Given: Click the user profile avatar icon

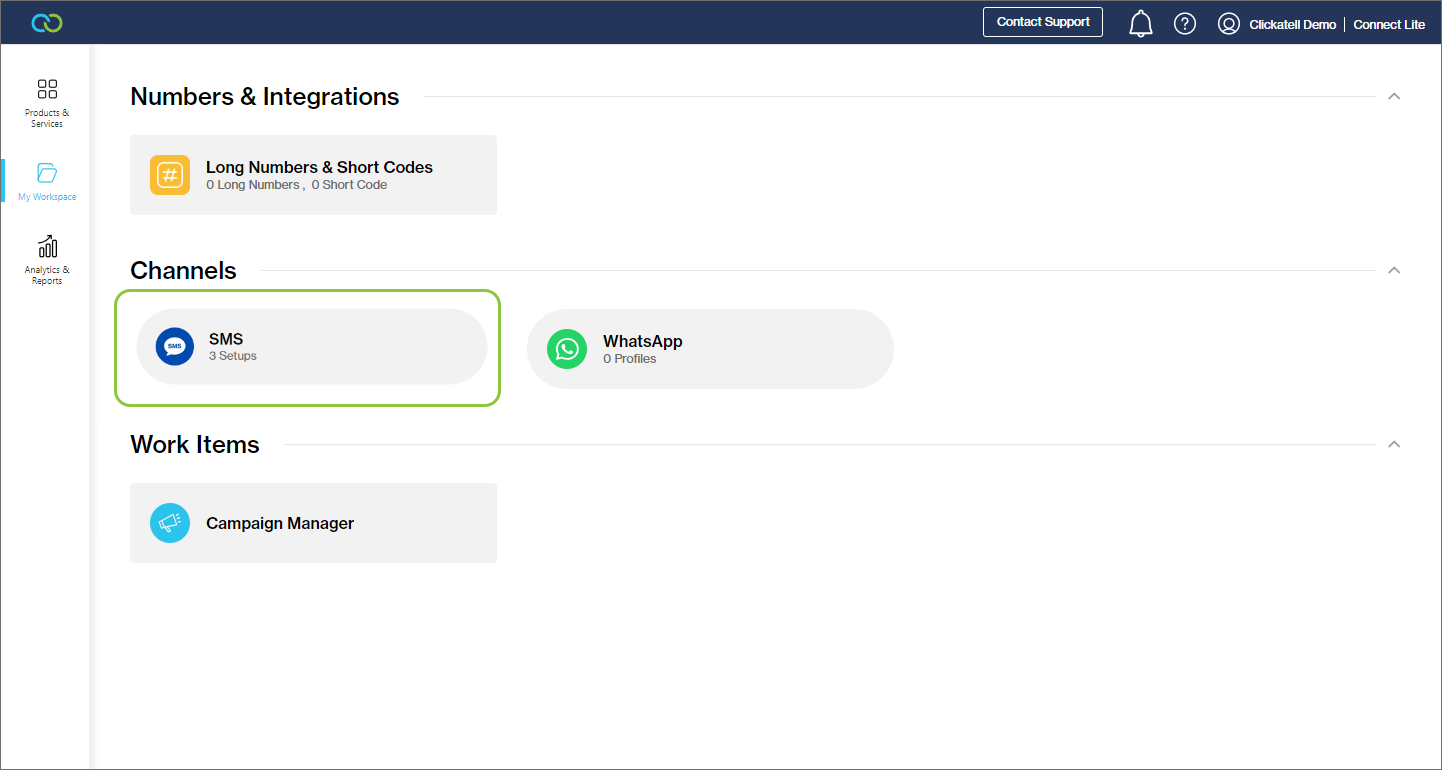Looking at the screenshot, I should pos(1229,24).
